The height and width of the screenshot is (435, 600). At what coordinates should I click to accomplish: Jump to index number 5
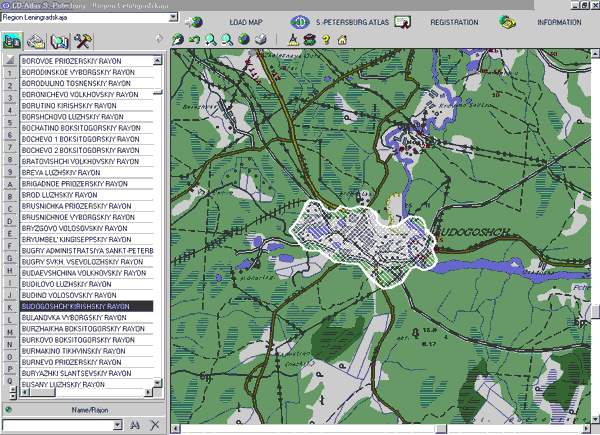coord(10,123)
